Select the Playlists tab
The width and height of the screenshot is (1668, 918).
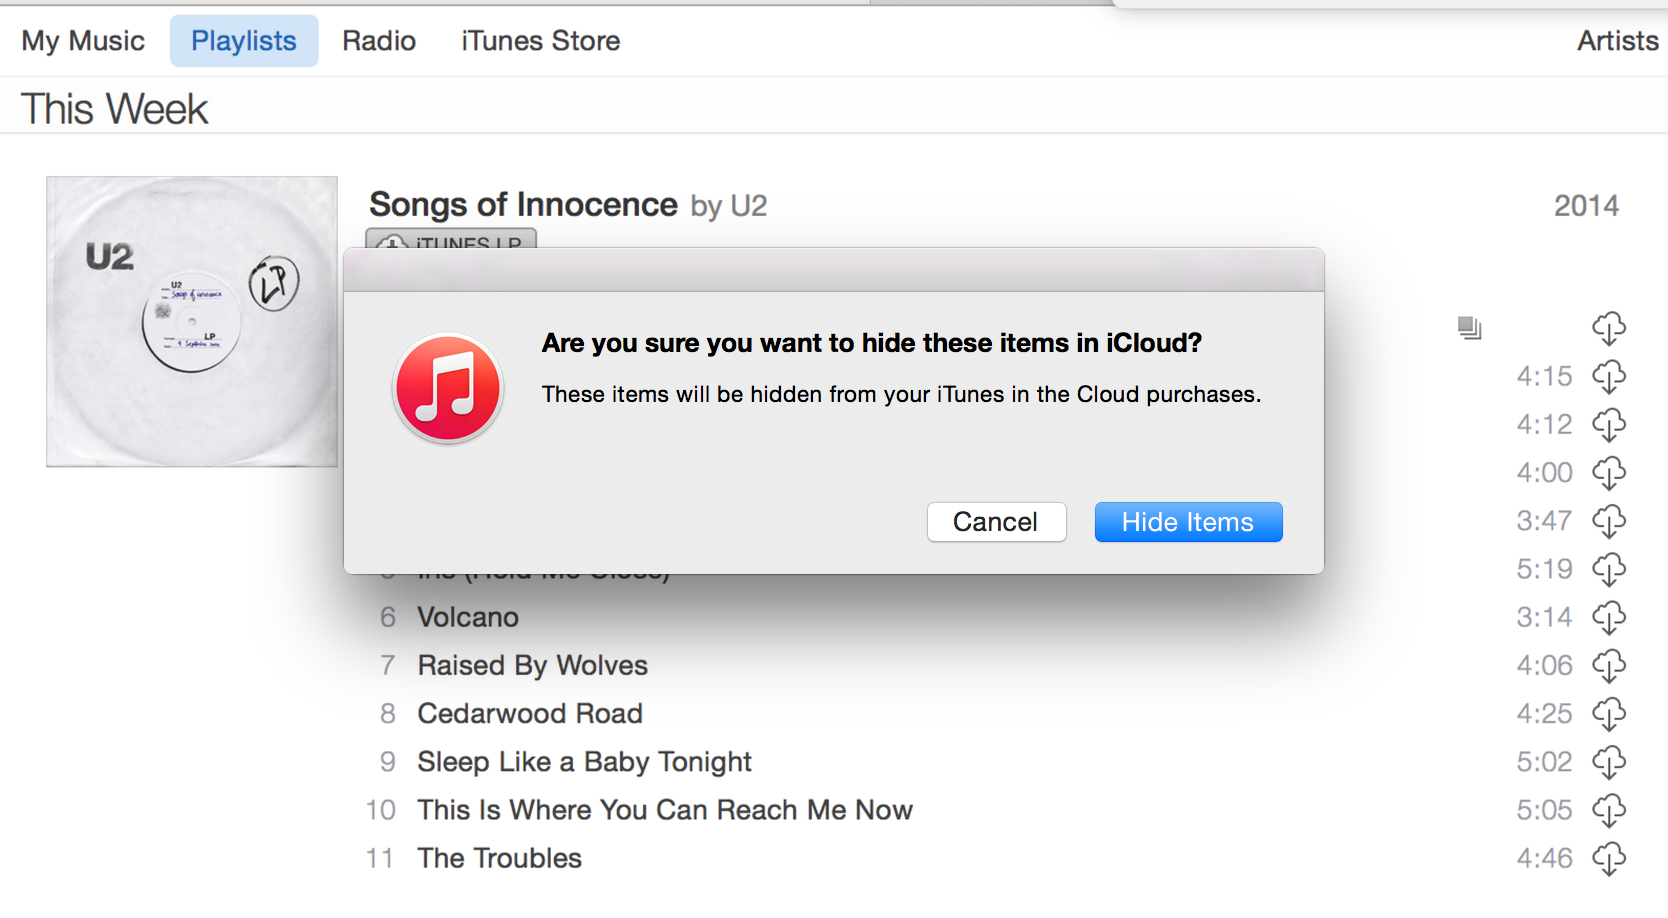[244, 41]
